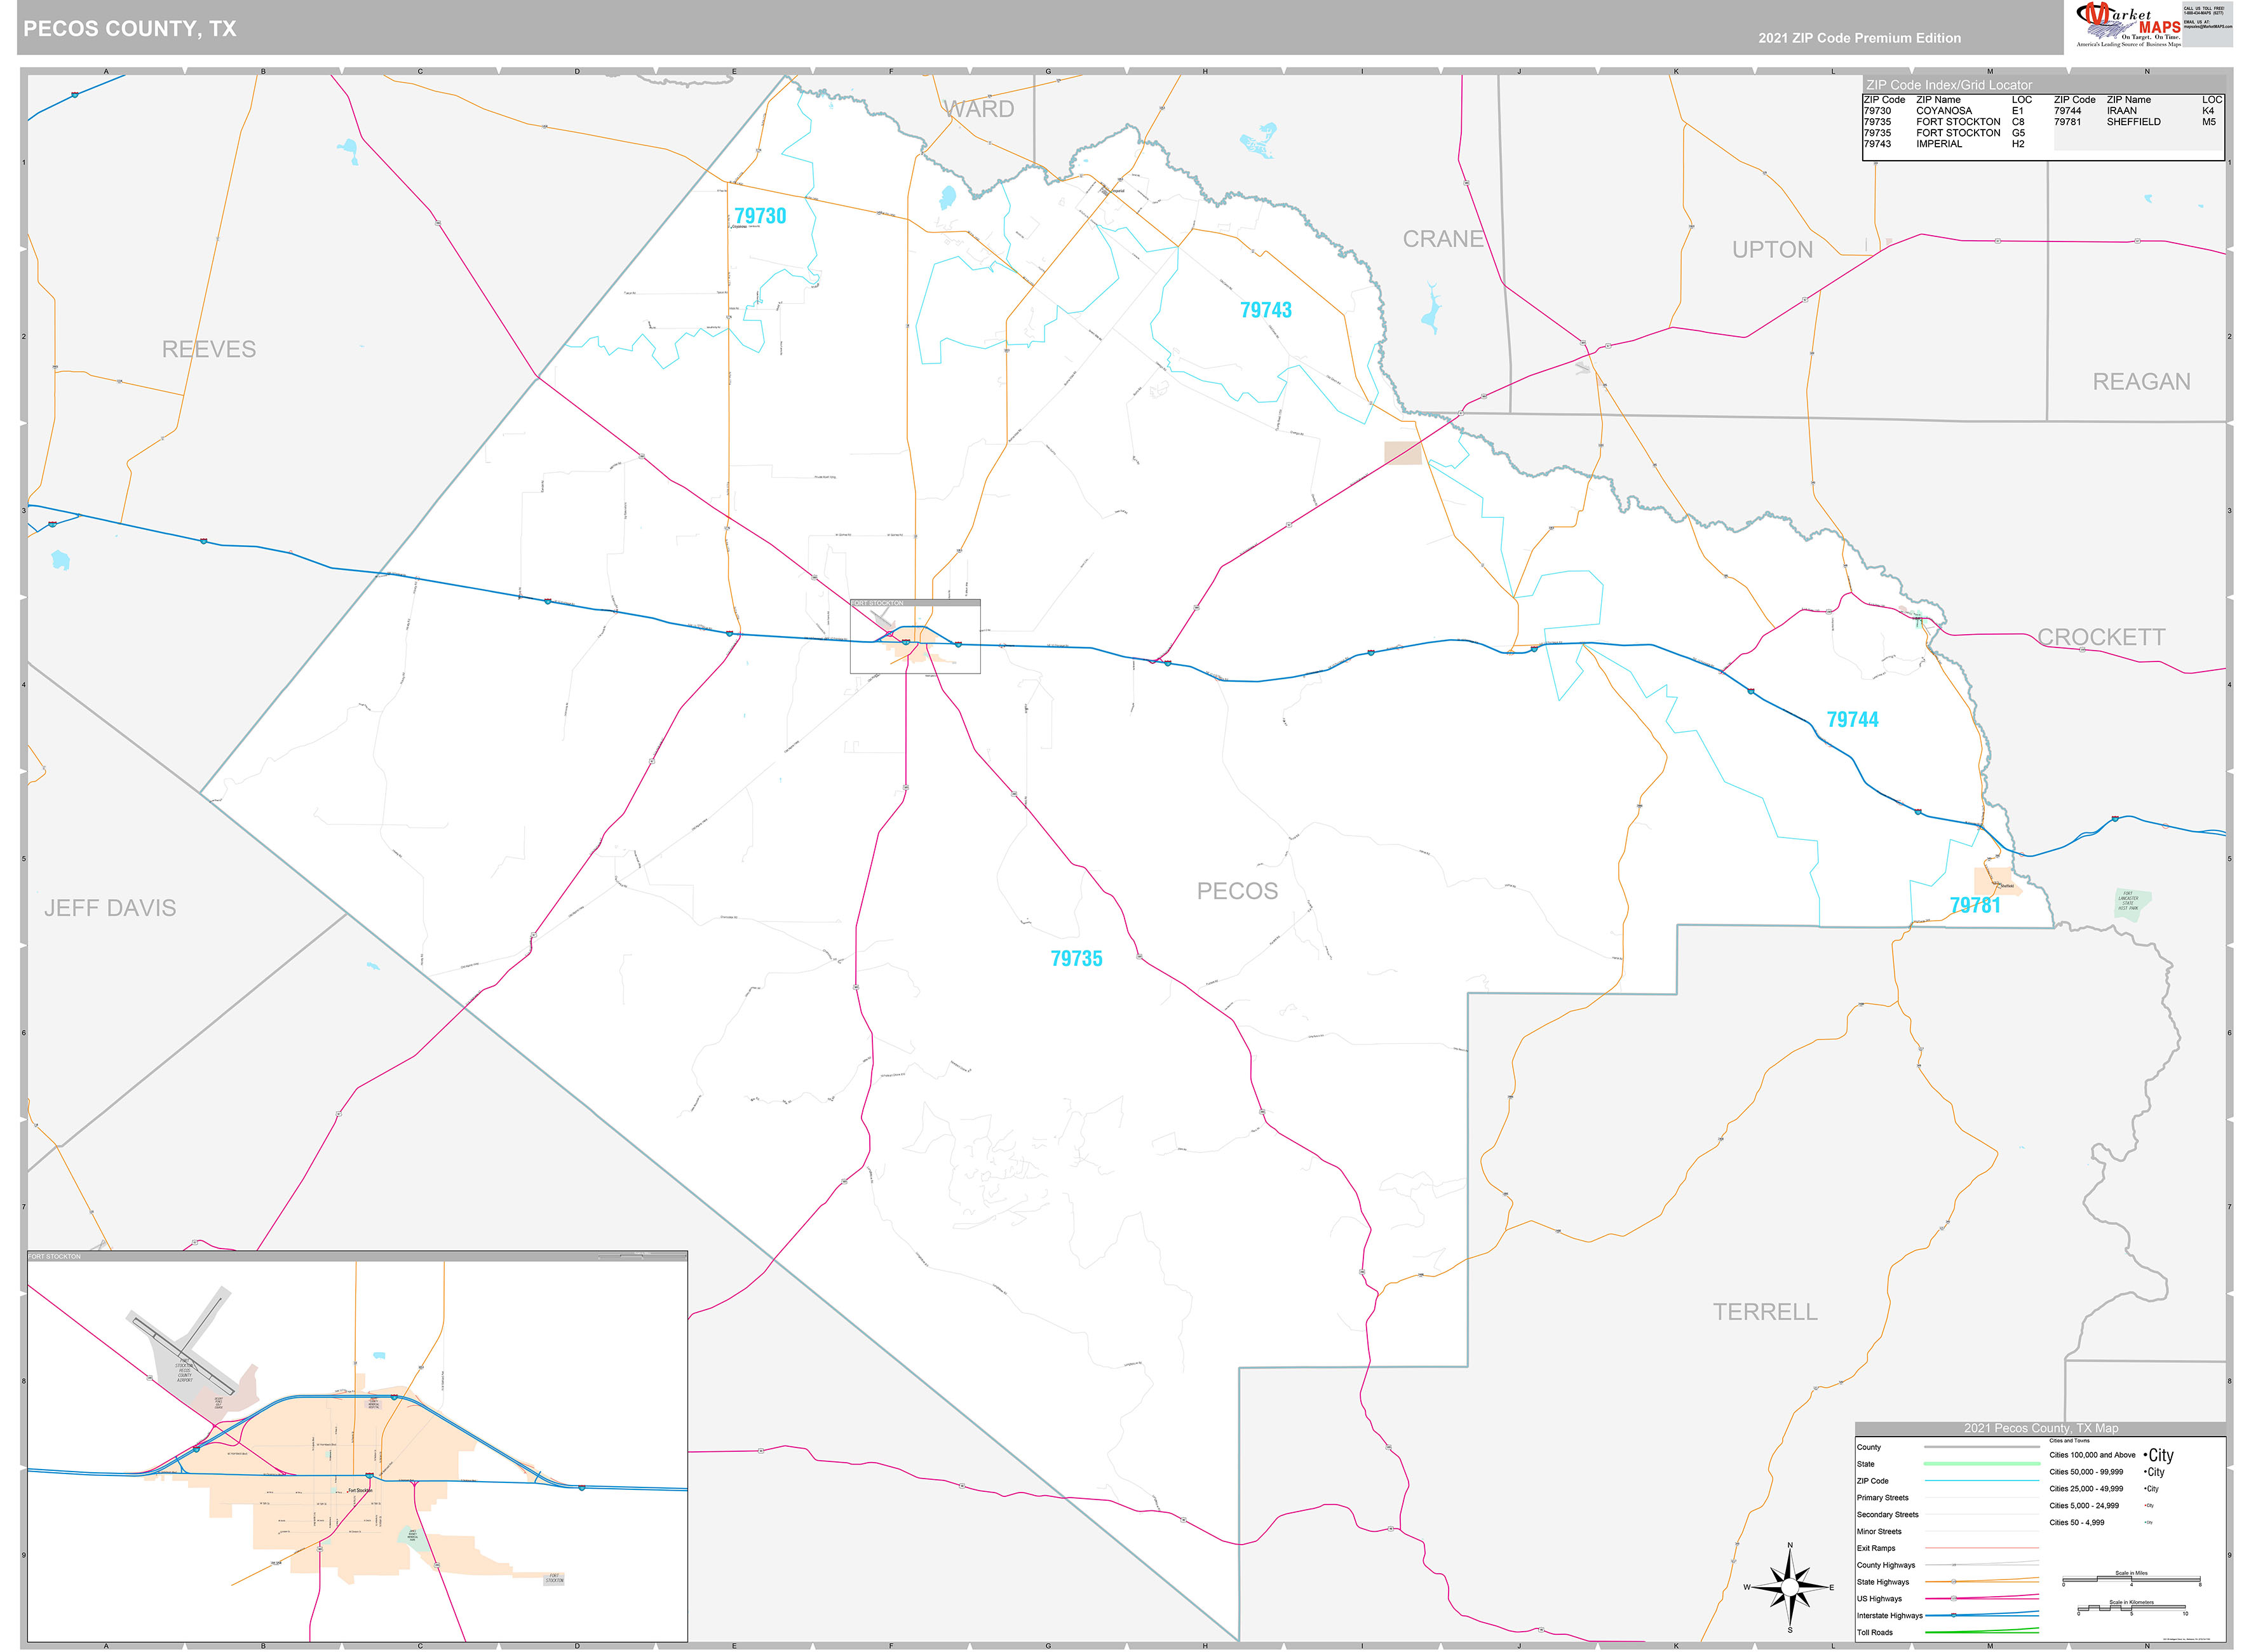
Task: Click the green State line sample in legend
Action: pos(1982,1464)
